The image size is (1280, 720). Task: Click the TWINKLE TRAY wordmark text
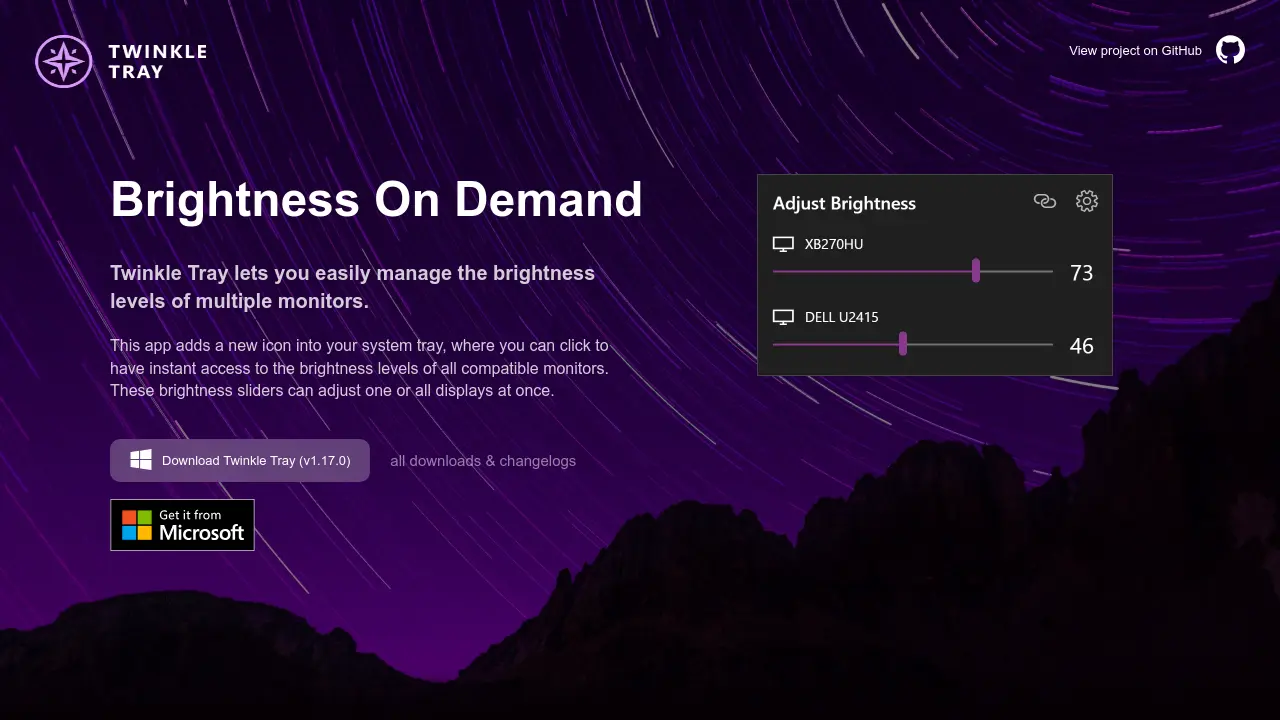(x=157, y=61)
